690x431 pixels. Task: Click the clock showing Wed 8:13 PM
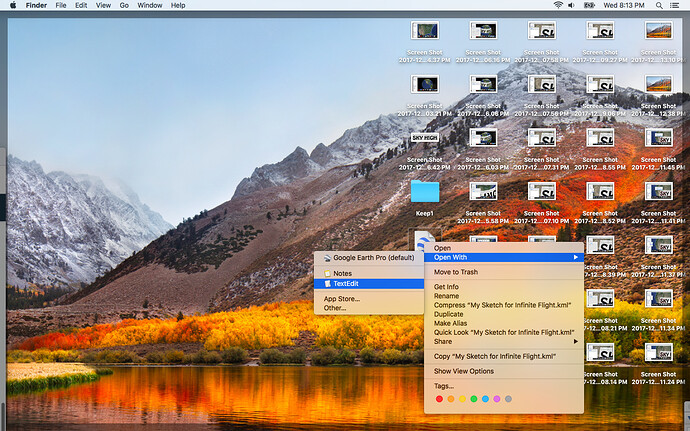624,5
